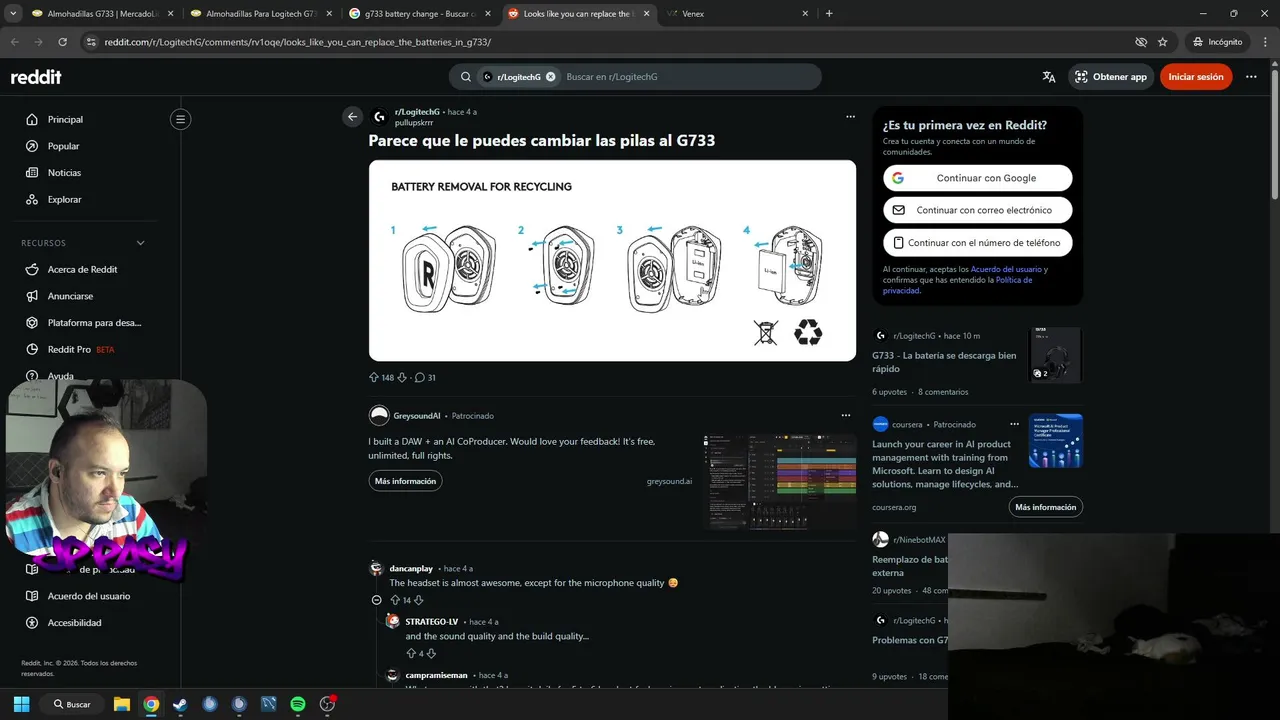Remove the r/LogitechG search filter chip
Screen dimensions: 1280x720
(x=550, y=77)
